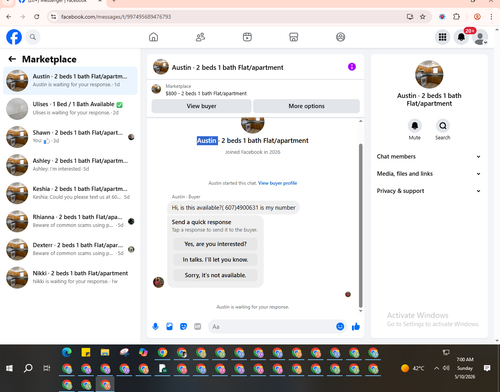Open the Friends icon in the top nav

coord(200,37)
